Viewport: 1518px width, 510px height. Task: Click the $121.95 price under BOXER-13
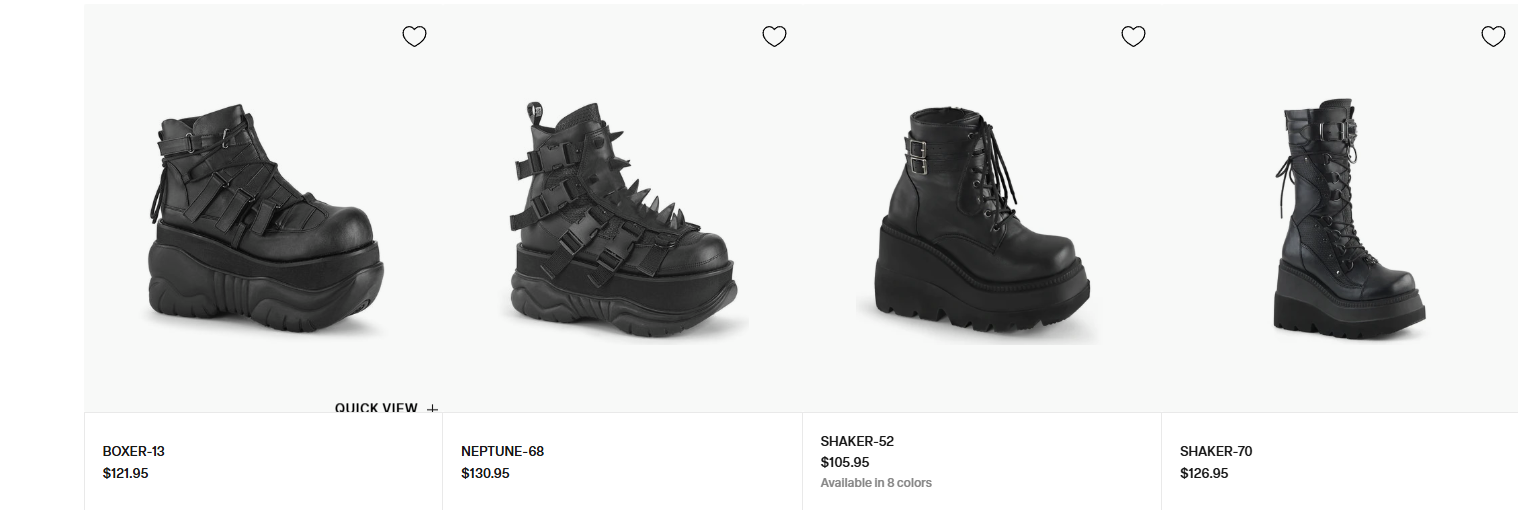[125, 473]
